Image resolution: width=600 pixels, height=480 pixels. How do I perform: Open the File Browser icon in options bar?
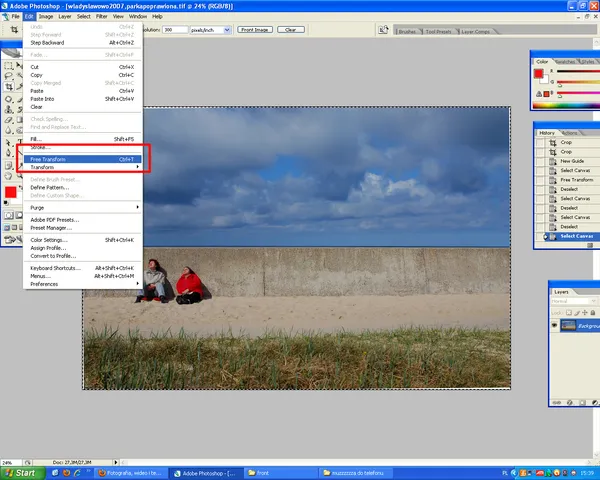(383, 29)
